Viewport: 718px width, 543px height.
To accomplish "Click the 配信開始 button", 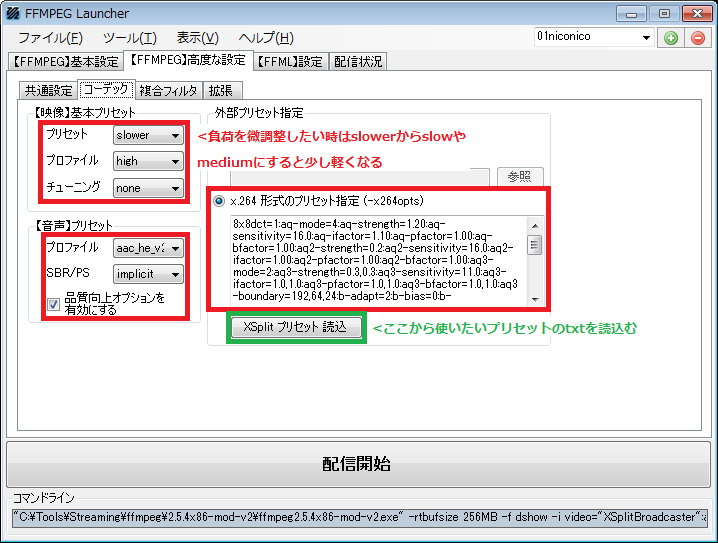I will pyautogui.click(x=358, y=464).
